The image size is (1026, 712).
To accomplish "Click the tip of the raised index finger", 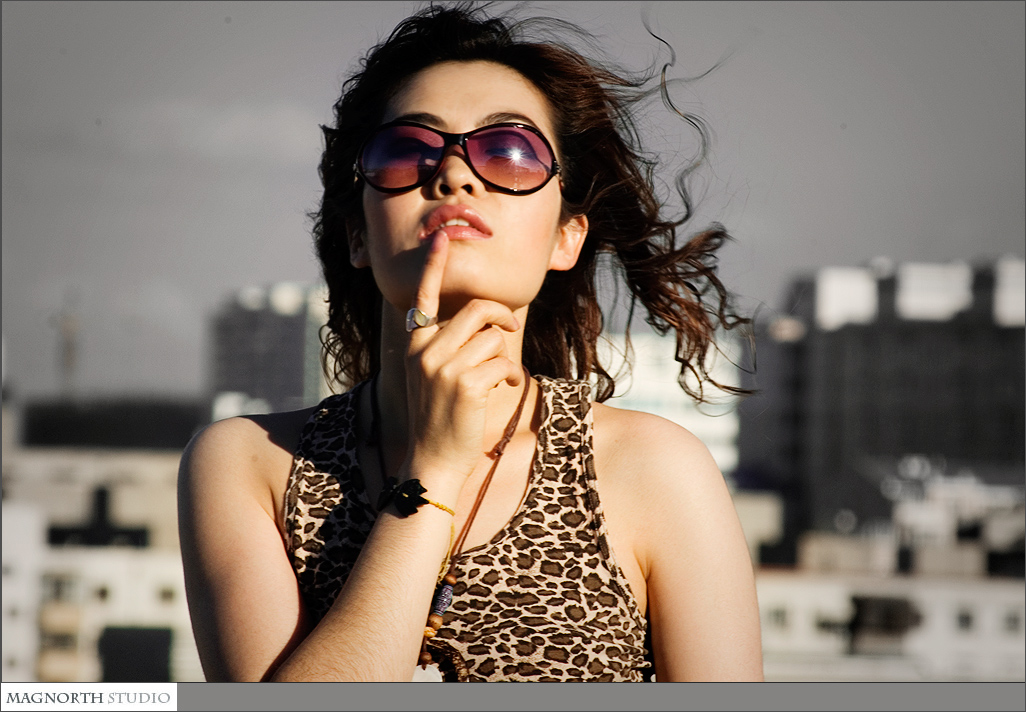I will pyautogui.click(x=438, y=241).
